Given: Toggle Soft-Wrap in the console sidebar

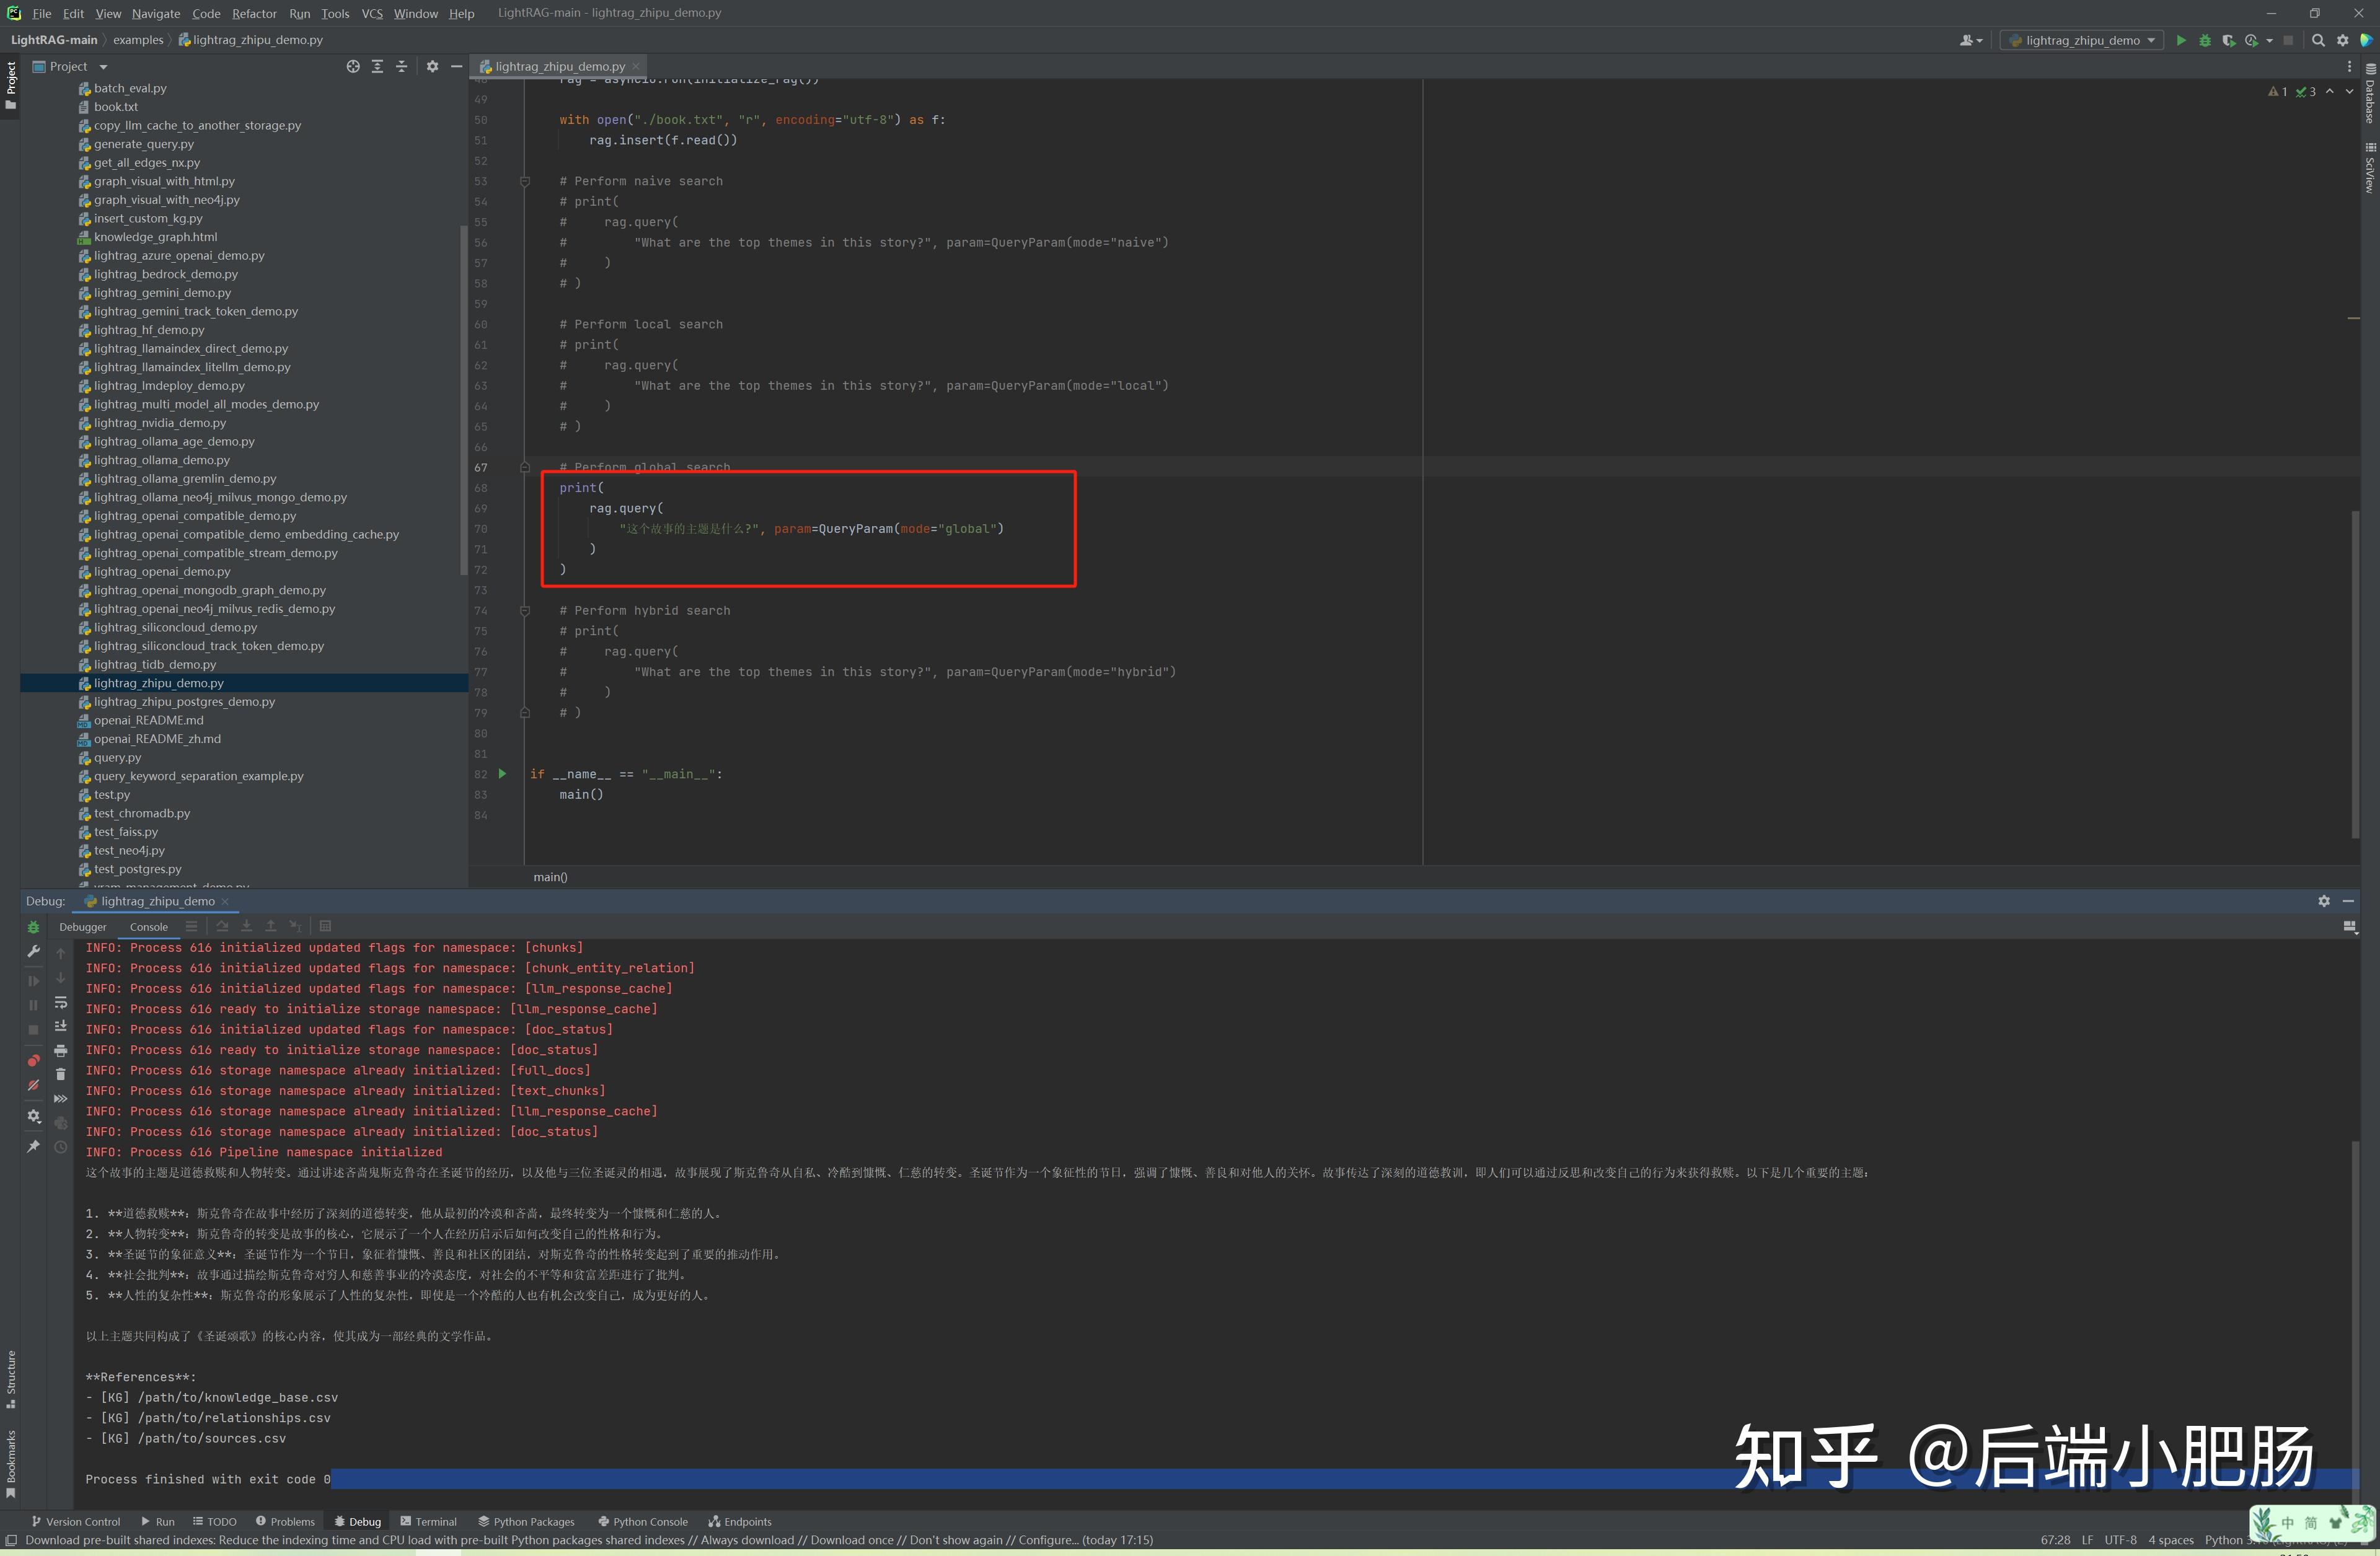Looking at the screenshot, I should [60, 1002].
